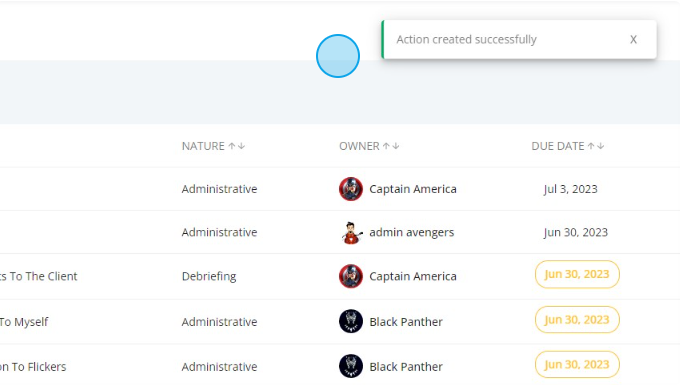Open the Jun 30, 2023 due date badge for Debriefing
This screenshot has width=680, height=390.
click(577, 274)
